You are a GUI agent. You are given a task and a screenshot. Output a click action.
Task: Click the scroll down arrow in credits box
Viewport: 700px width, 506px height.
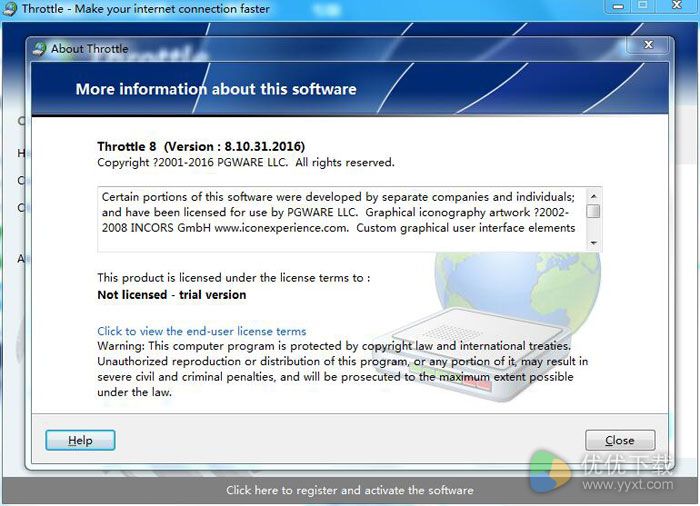pyautogui.click(x=593, y=243)
